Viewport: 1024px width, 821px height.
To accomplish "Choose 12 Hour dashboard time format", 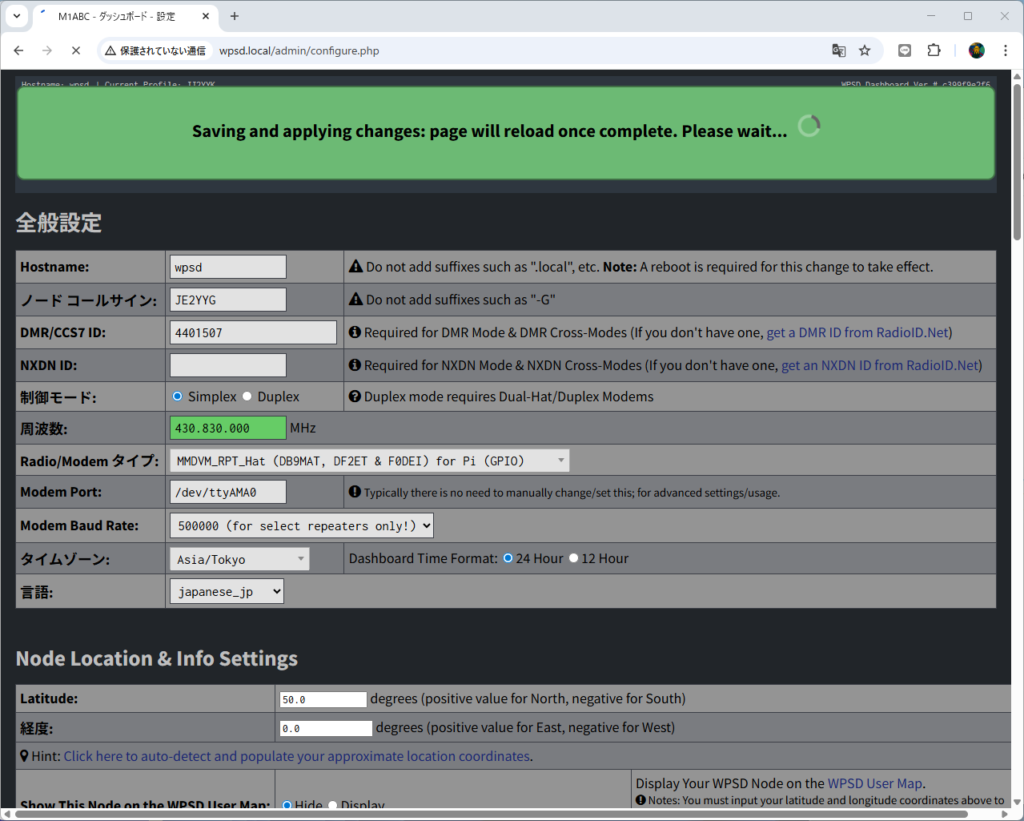I will point(573,558).
